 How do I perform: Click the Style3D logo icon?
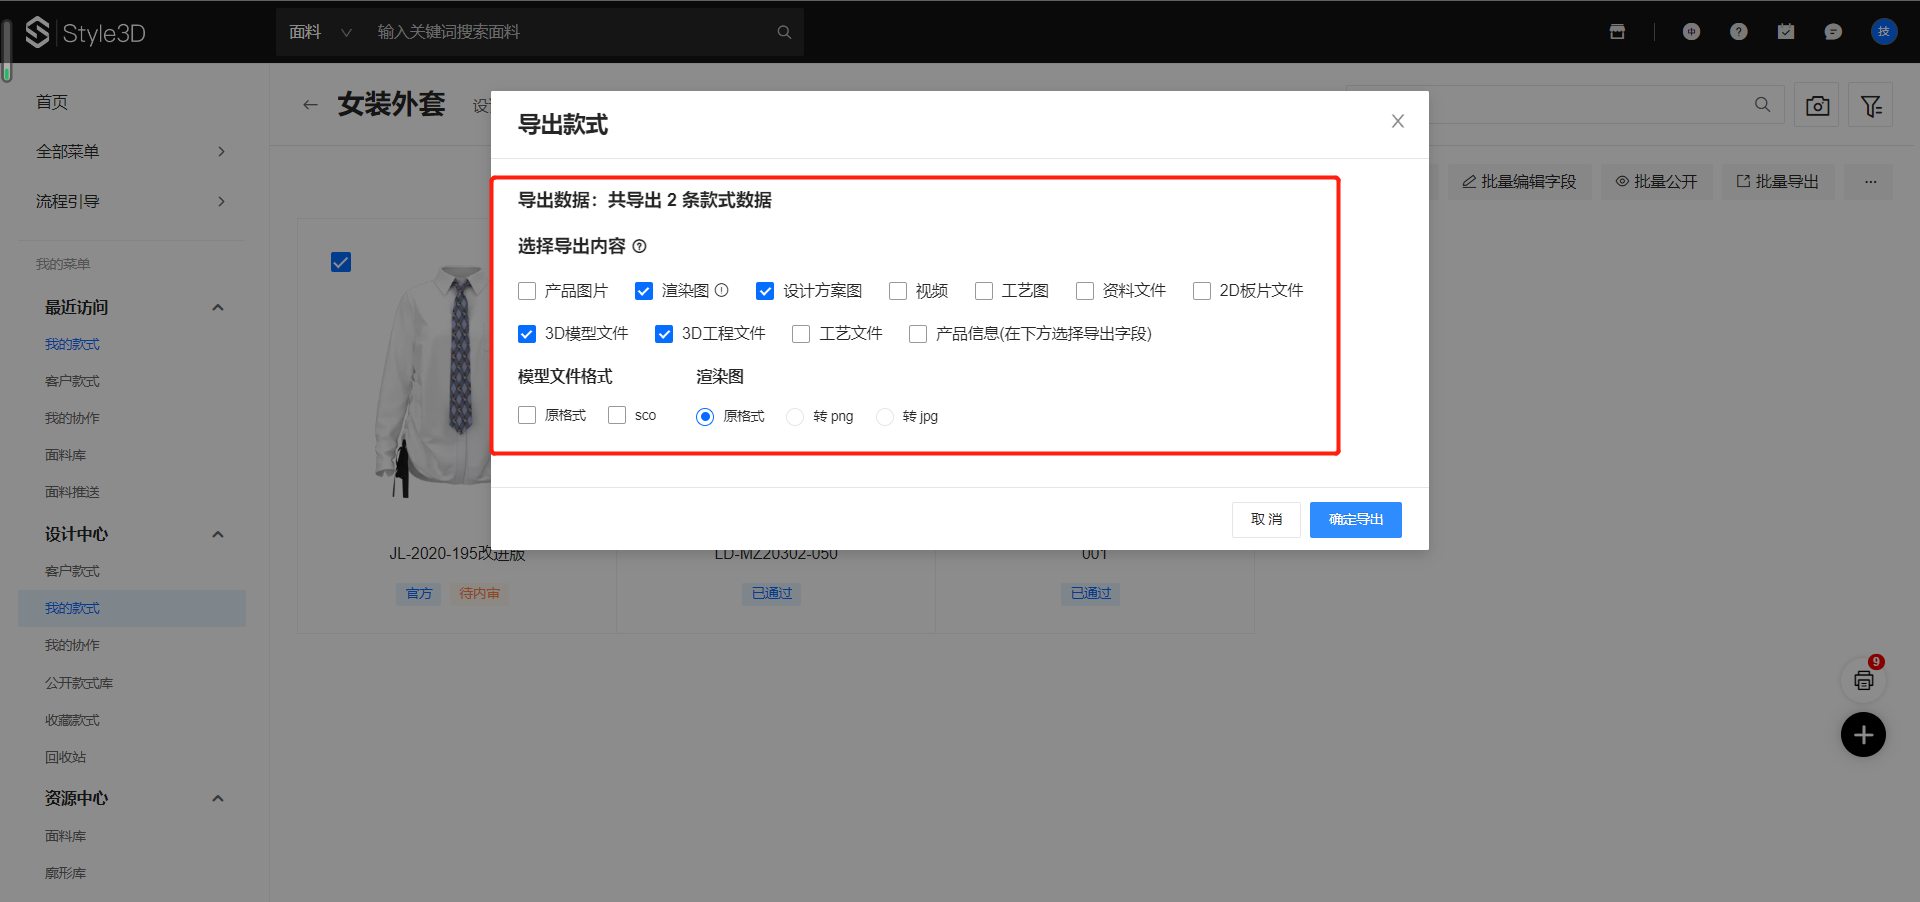click(37, 32)
